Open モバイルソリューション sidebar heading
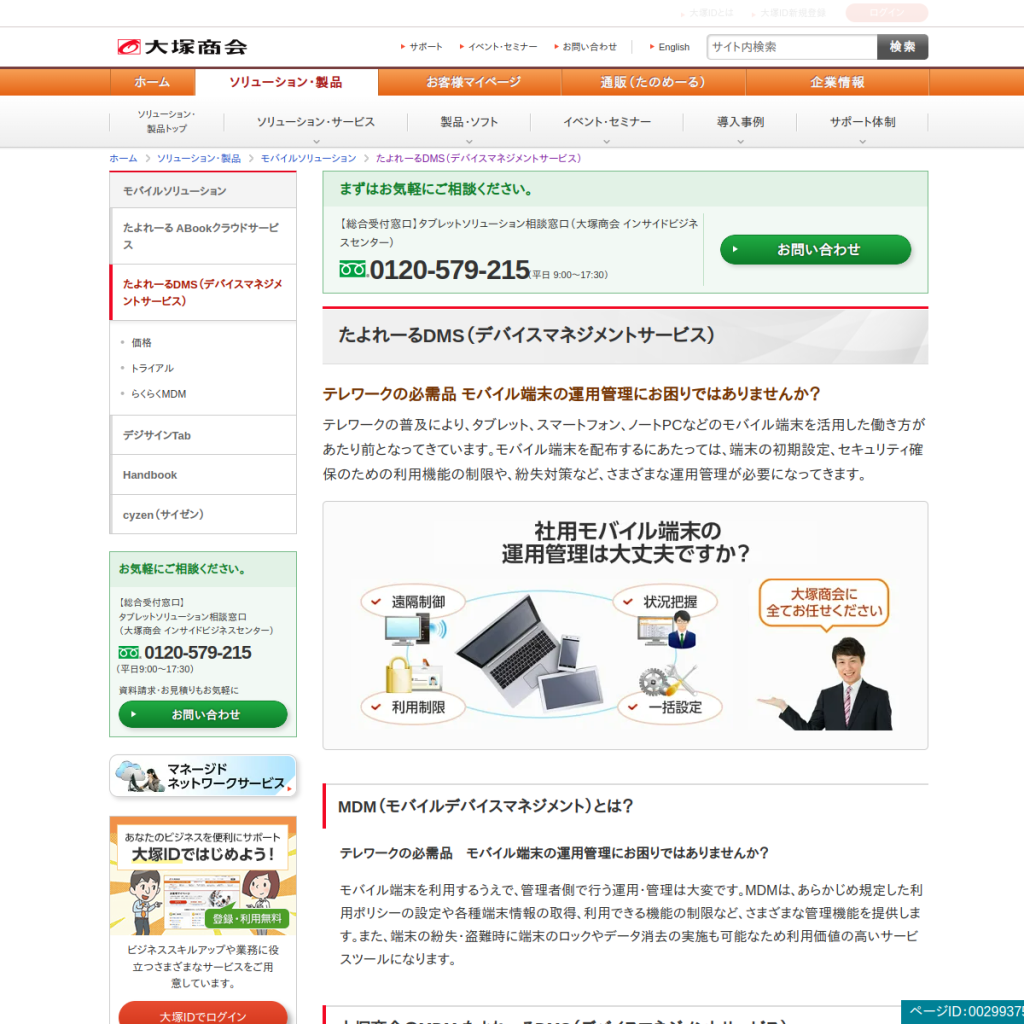This screenshot has width=1024, height=1024. [203, 191]
